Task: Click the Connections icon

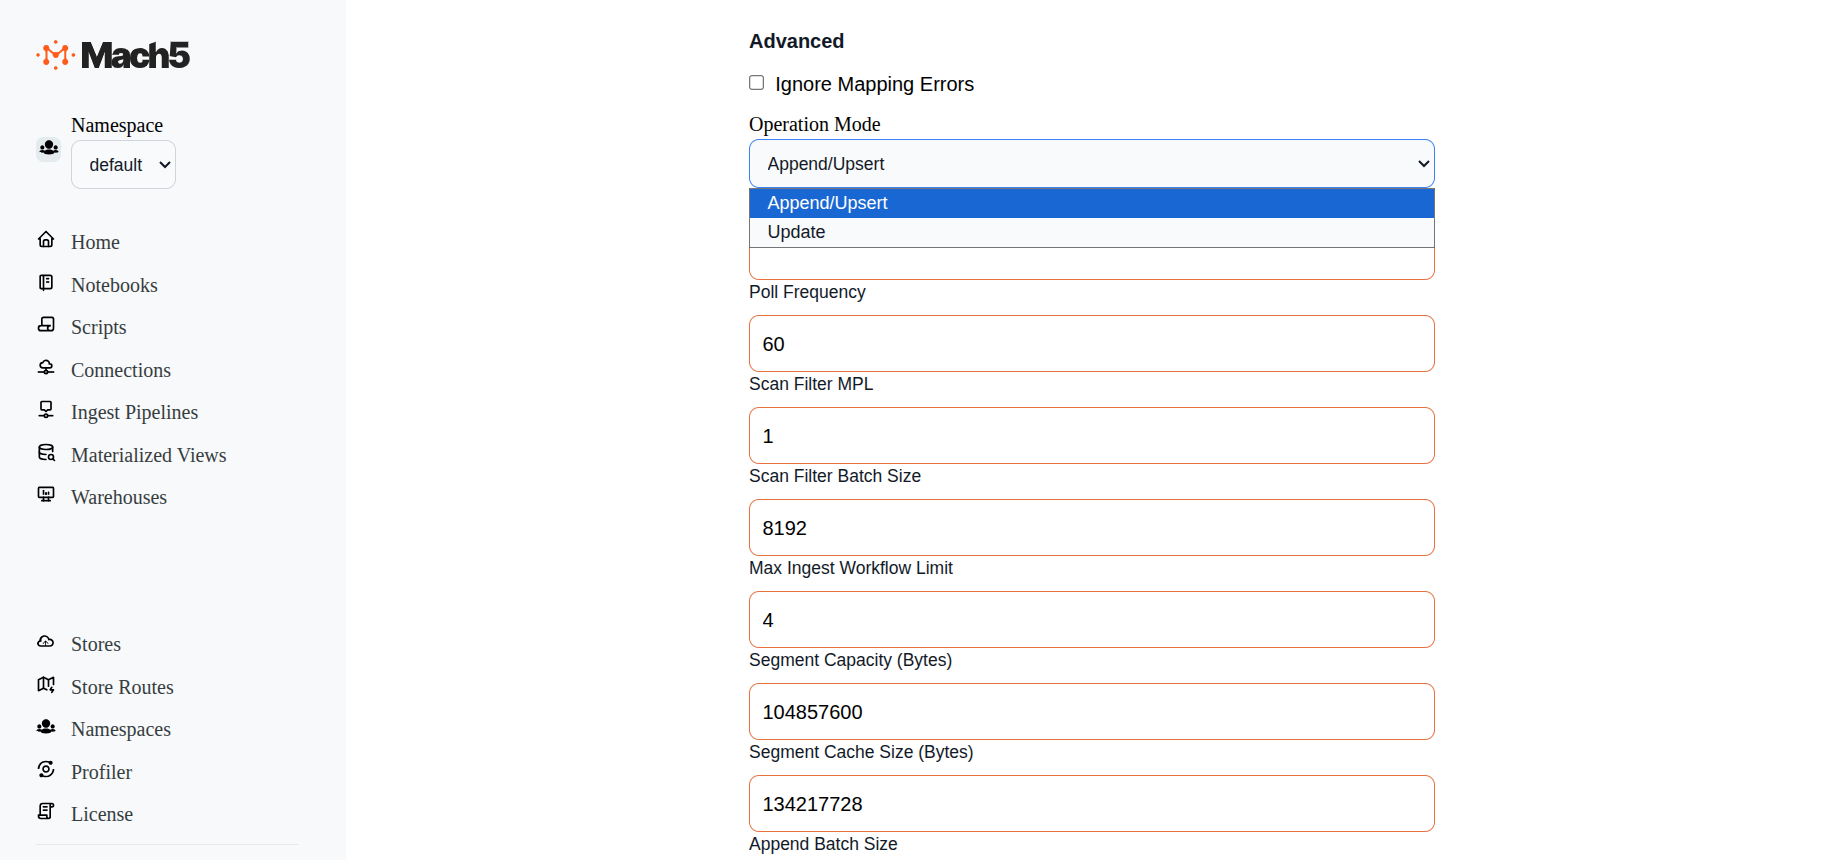Action: [x=46, y=368]
